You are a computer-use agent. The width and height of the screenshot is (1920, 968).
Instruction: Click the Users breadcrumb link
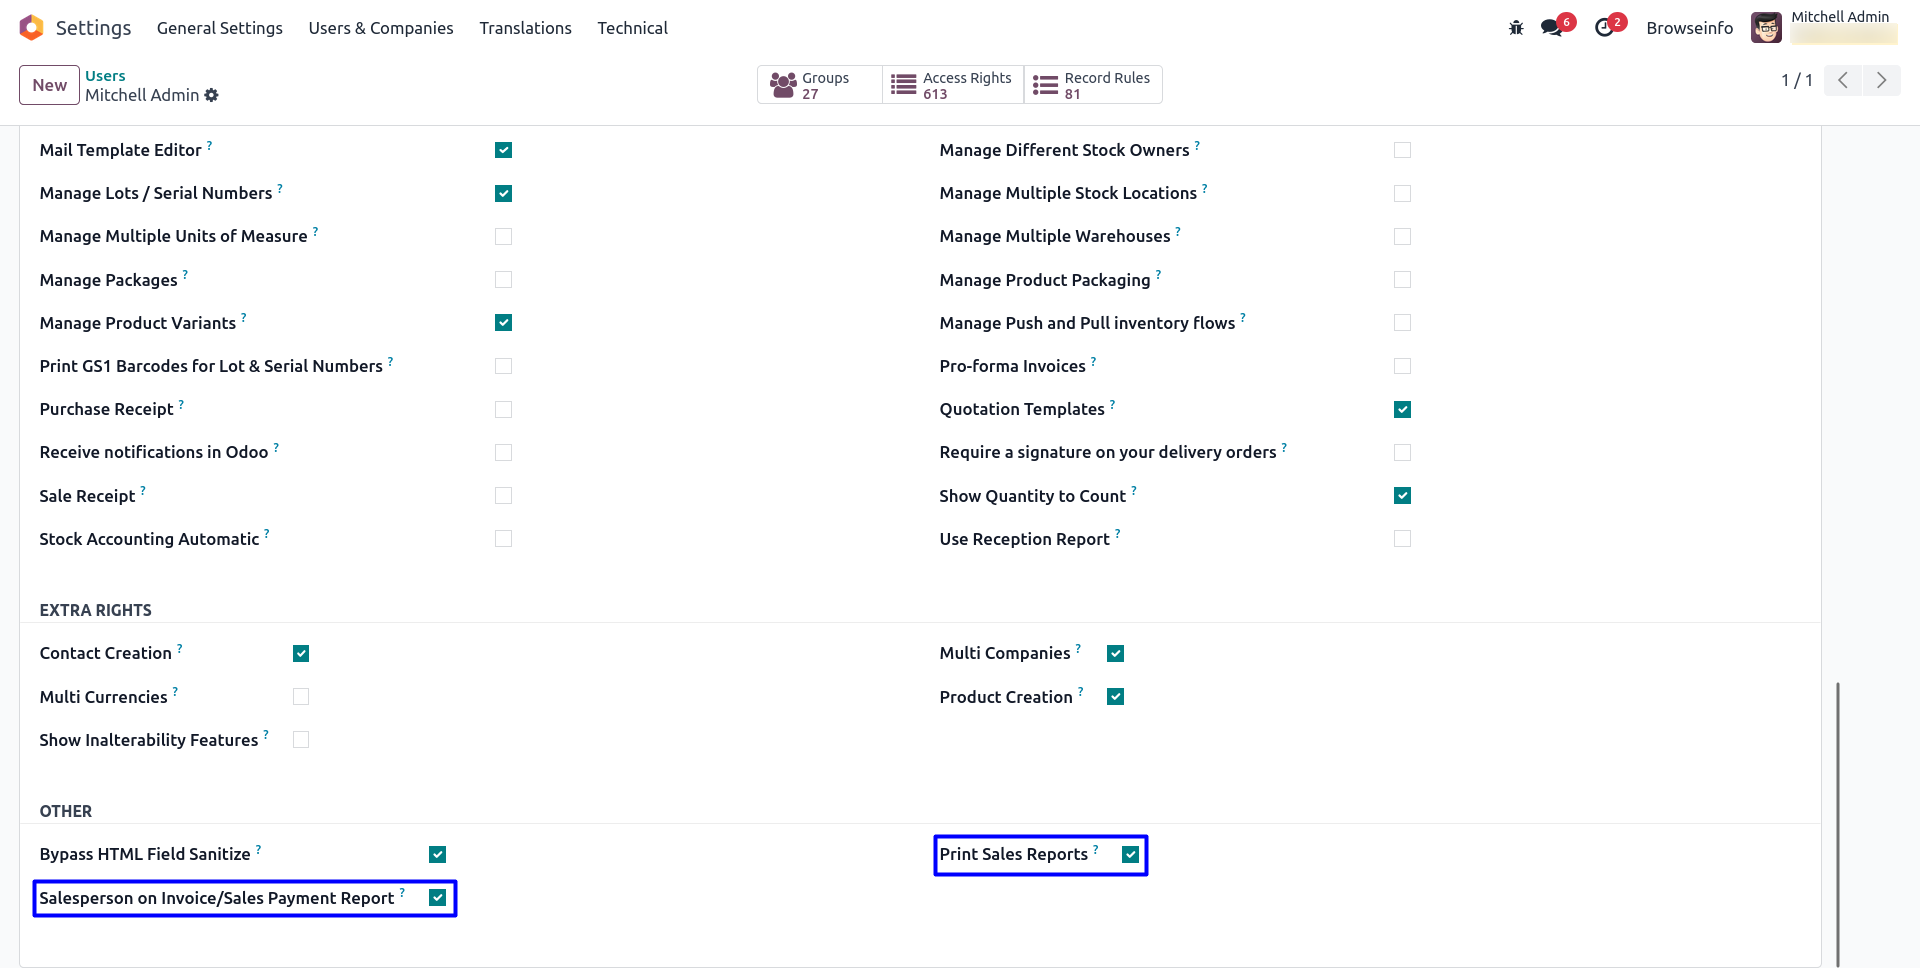[x=105, y=76]
